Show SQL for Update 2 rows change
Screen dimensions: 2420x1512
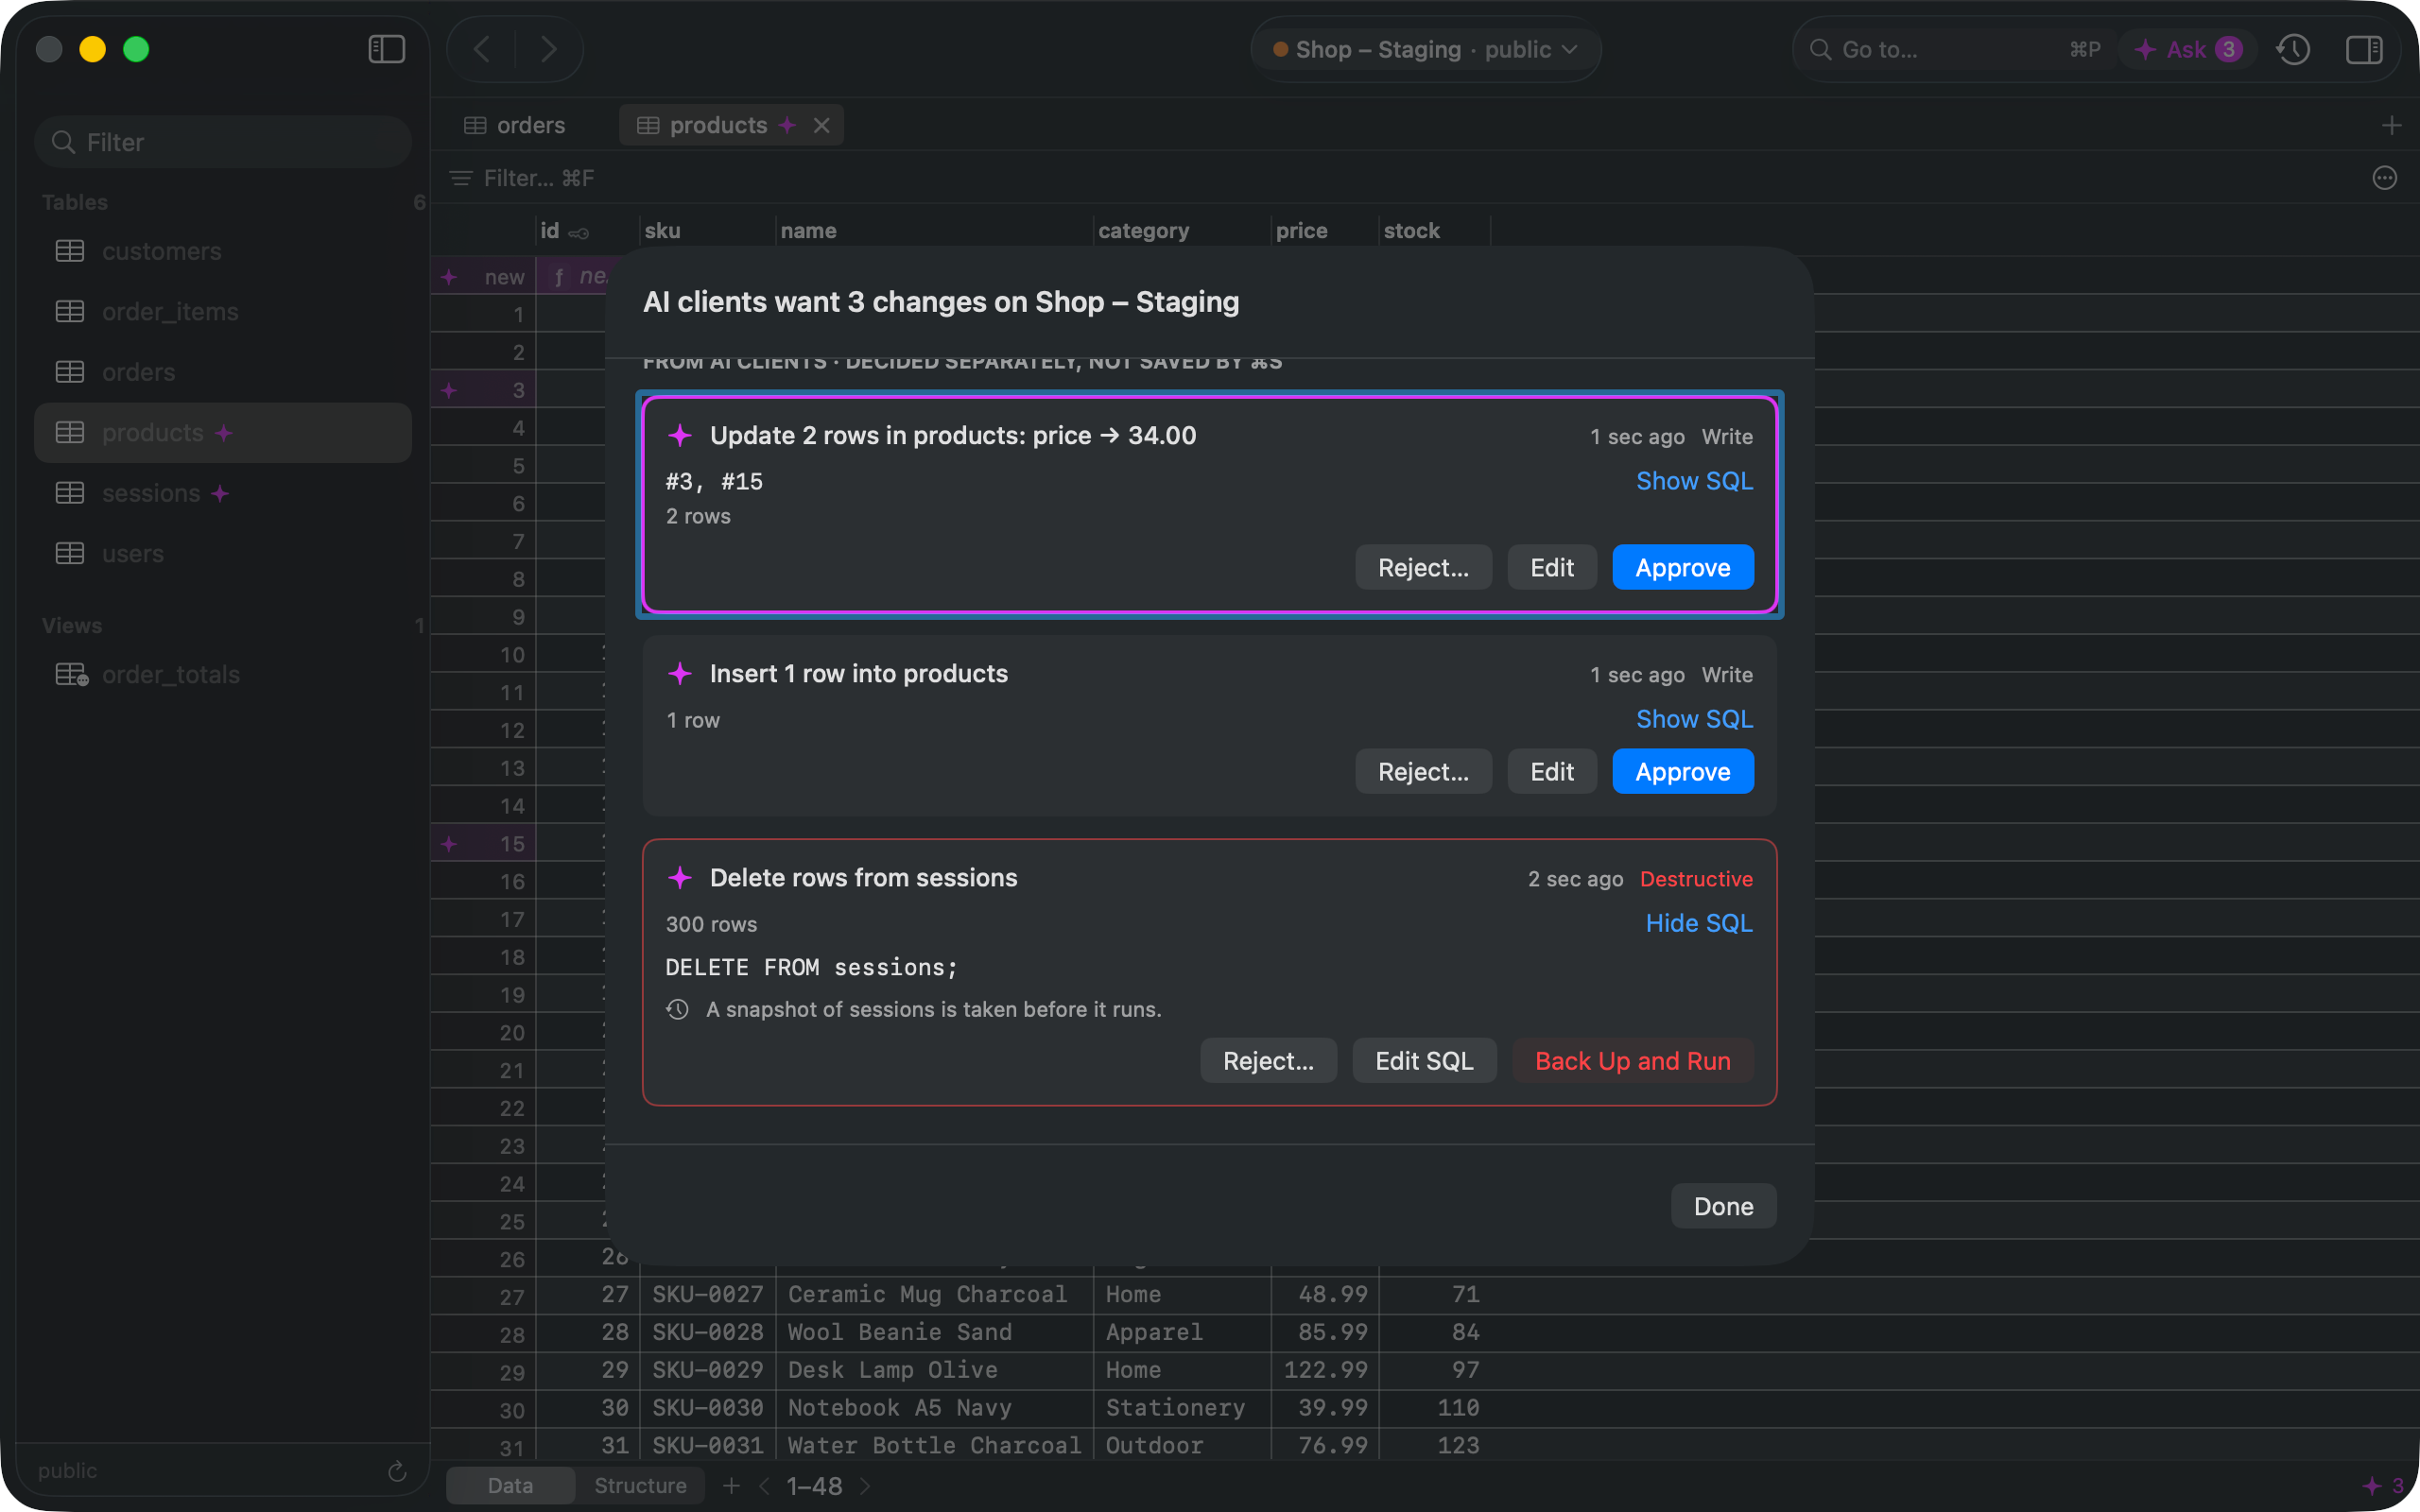point(1694,481)
